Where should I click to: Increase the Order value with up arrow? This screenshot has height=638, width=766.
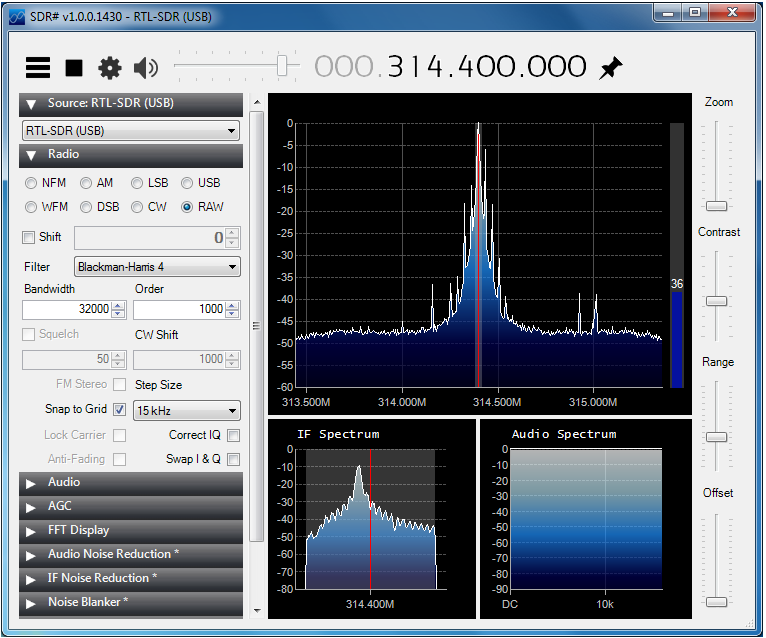232,305
